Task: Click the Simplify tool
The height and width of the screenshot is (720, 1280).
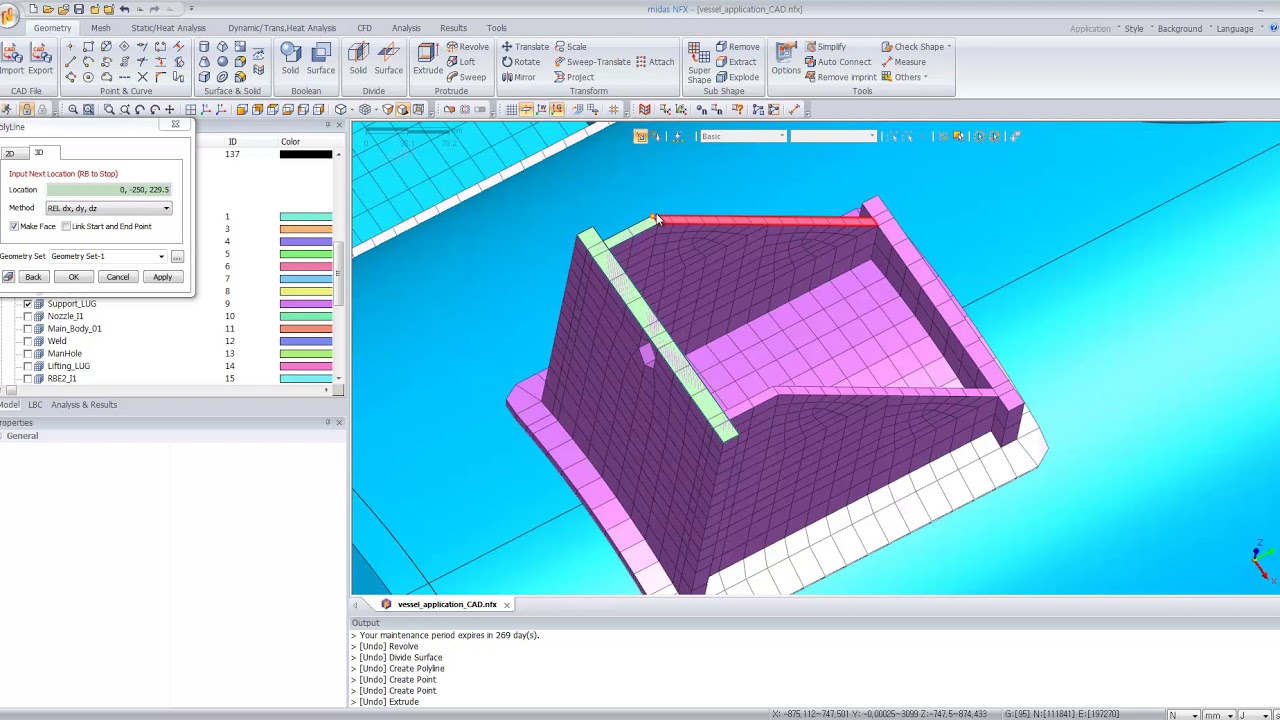Action: 825,47
